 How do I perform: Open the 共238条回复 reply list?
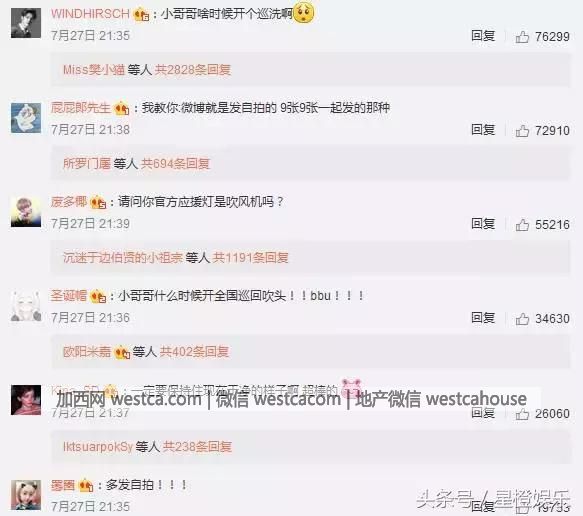tap(197, 446)
